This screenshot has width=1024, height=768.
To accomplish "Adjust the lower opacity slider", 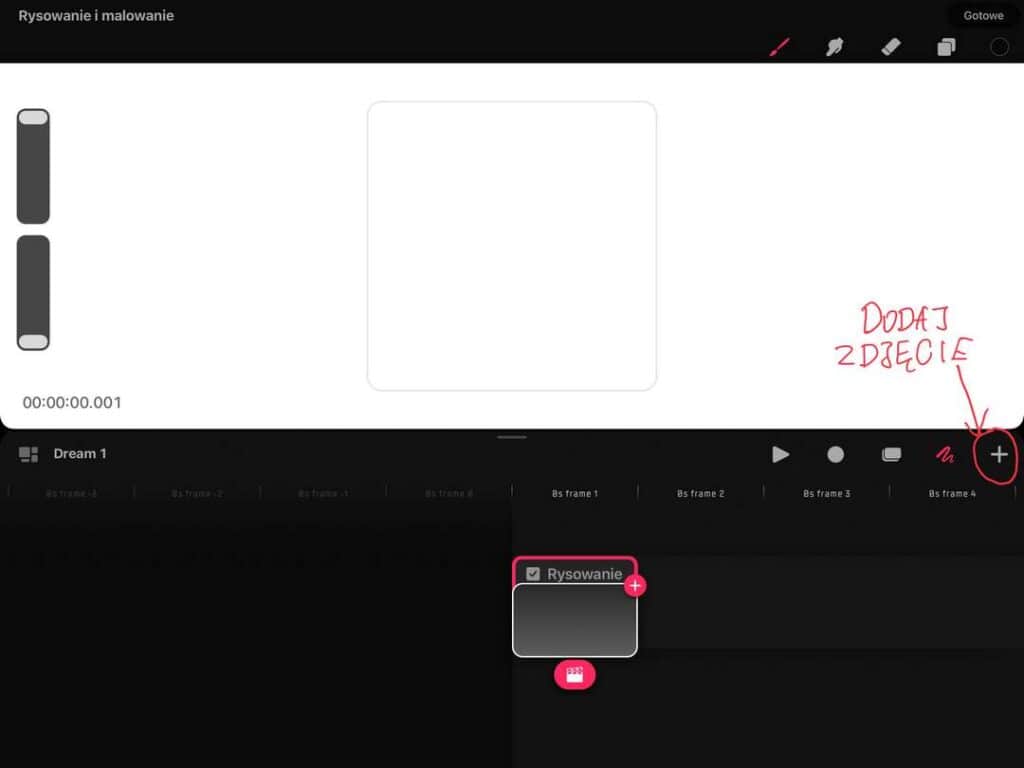I will pos(33,293).
